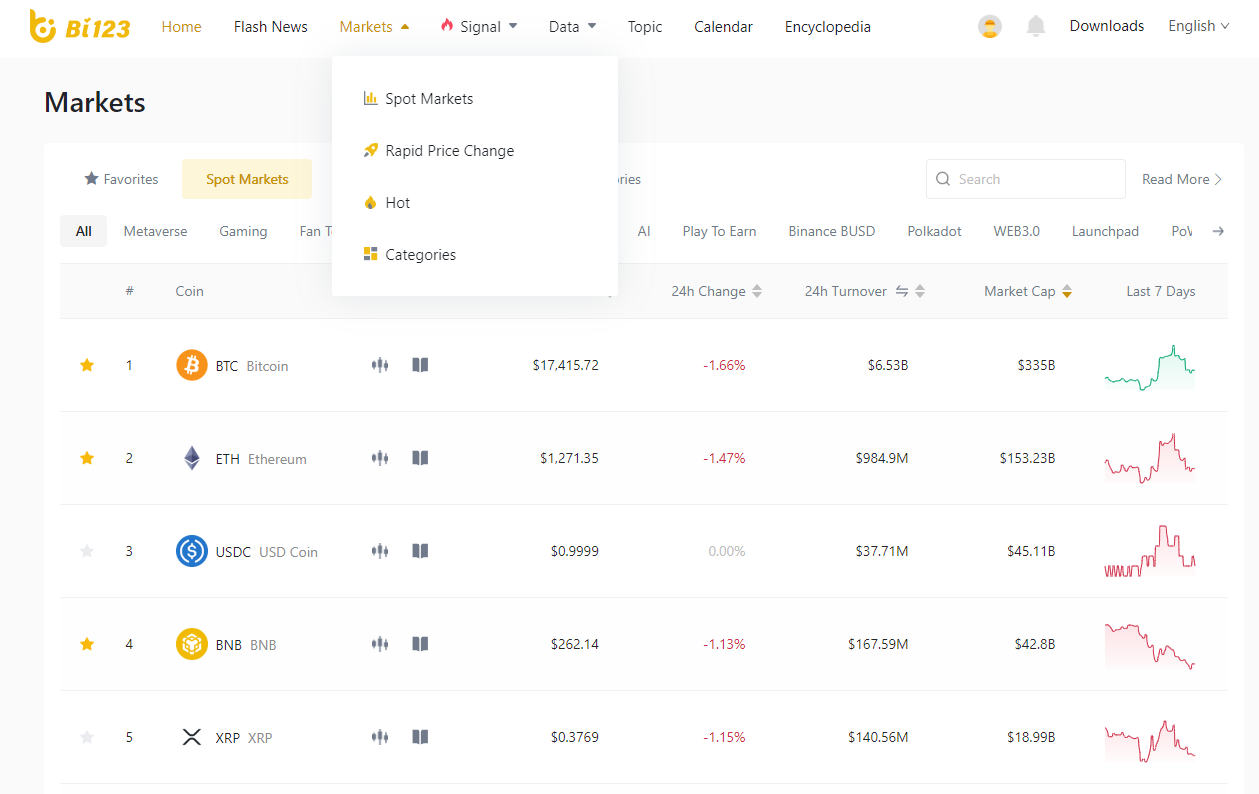The height and width of the screenshot is (794, 1259).
Task: Open the Downloads page
Action: (x=1107, y=26)
